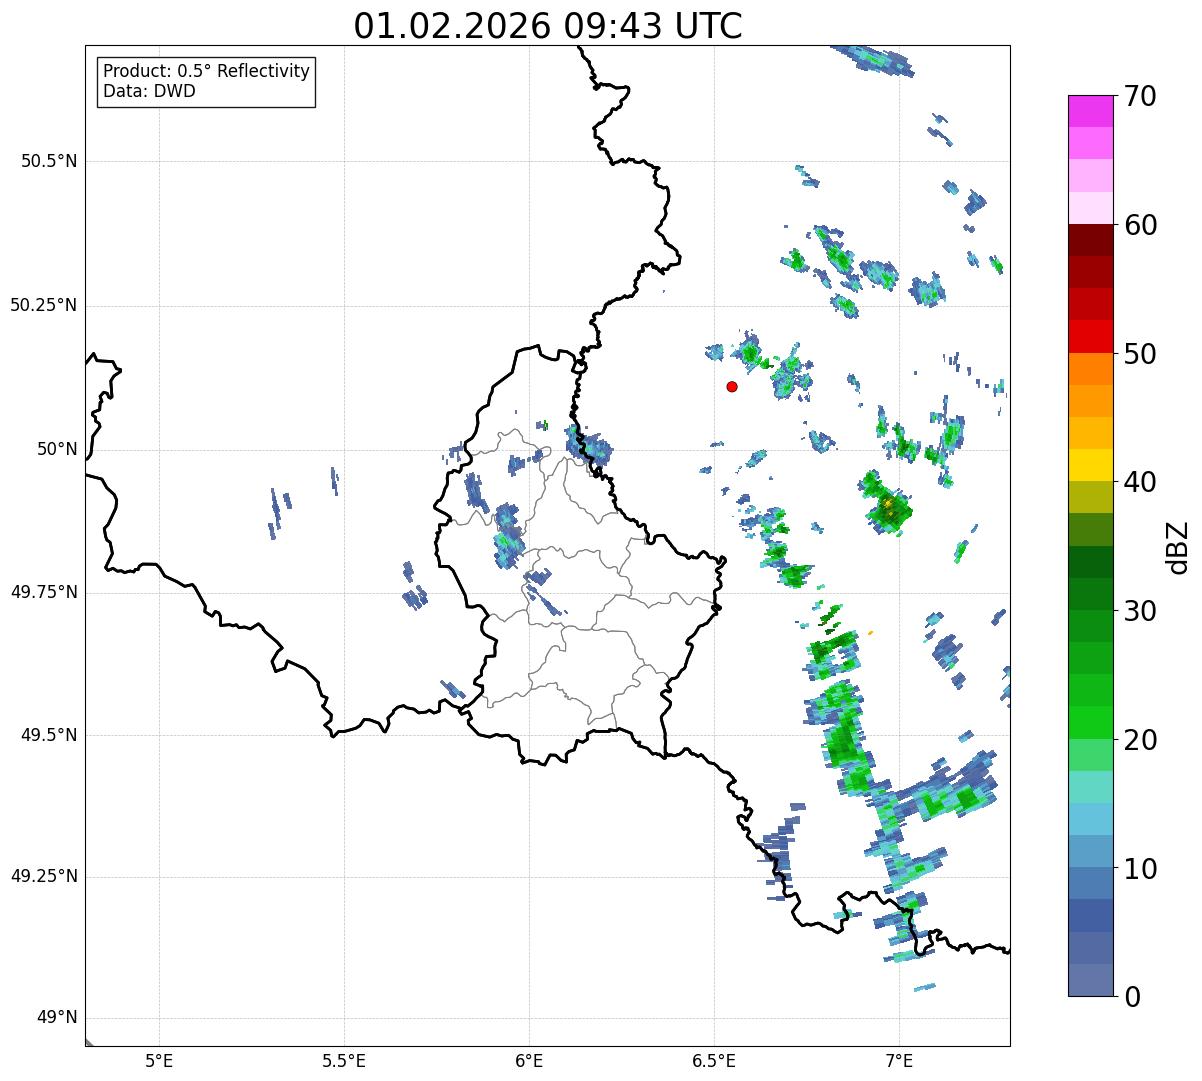The width and height of the screenshot is (1202, 1081).
Task: Click the 49.25°N latitude tick label
Action: [44, 877]
